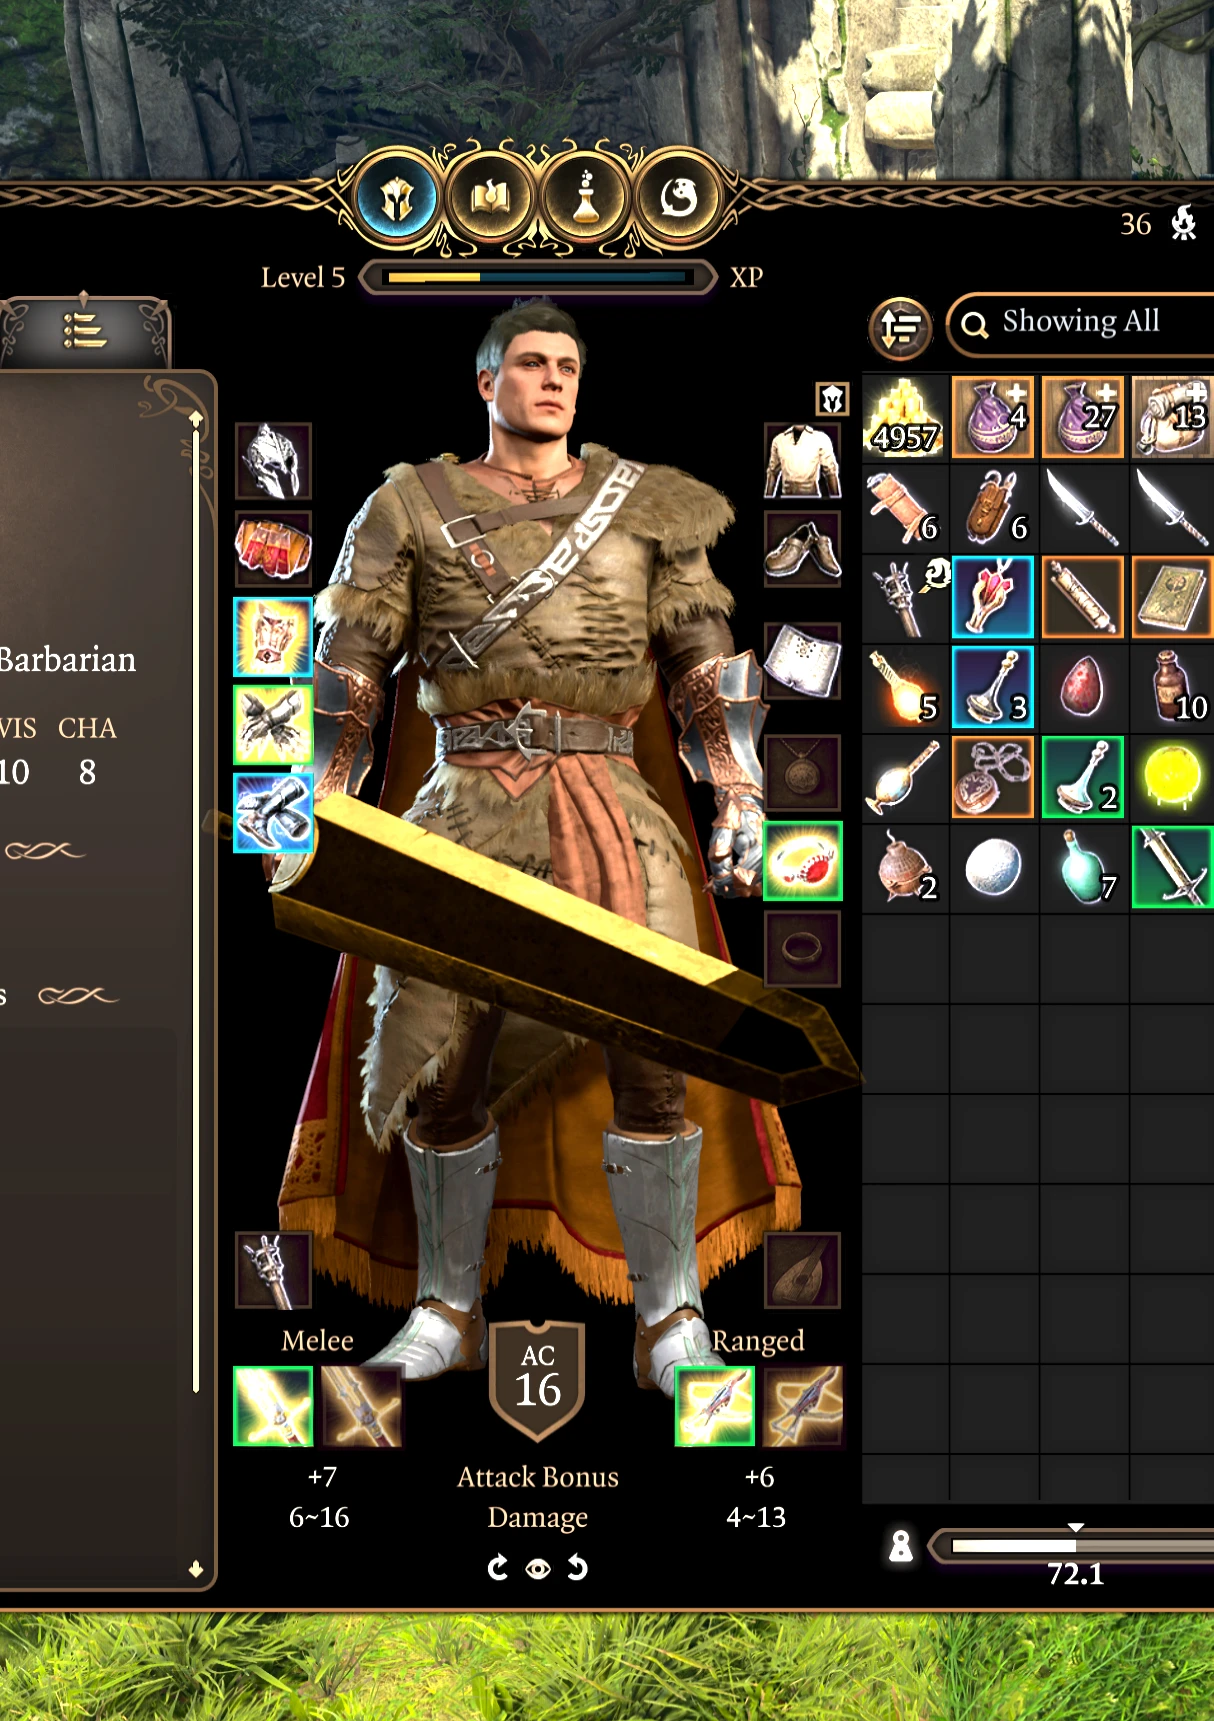The height and width of the screenshot is (1721, 1214).
Task: Expand the character sheet list tab
Action: [84, 329]
